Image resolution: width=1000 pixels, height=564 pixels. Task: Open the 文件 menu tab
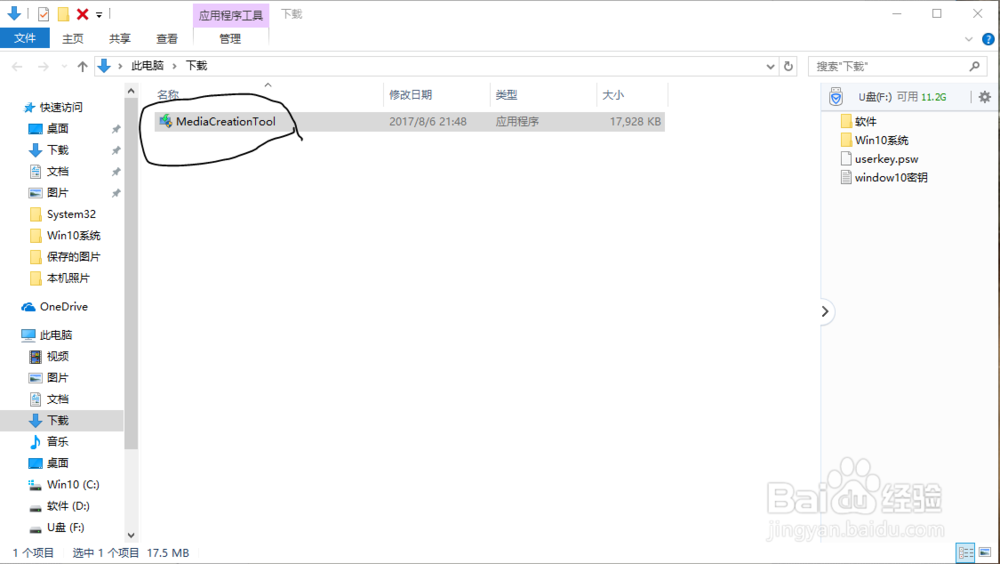[x=25, y=38]
